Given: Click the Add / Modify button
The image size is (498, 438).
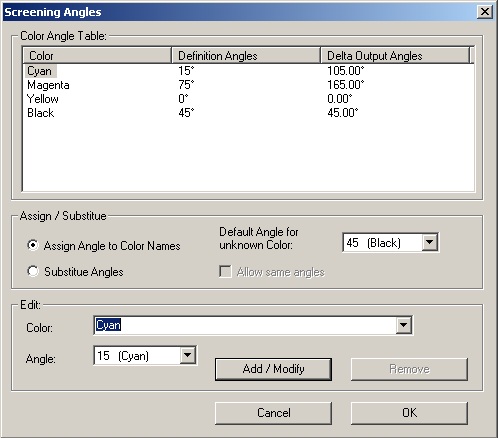Looking at the screenshot, I should (x=273, y=369).
